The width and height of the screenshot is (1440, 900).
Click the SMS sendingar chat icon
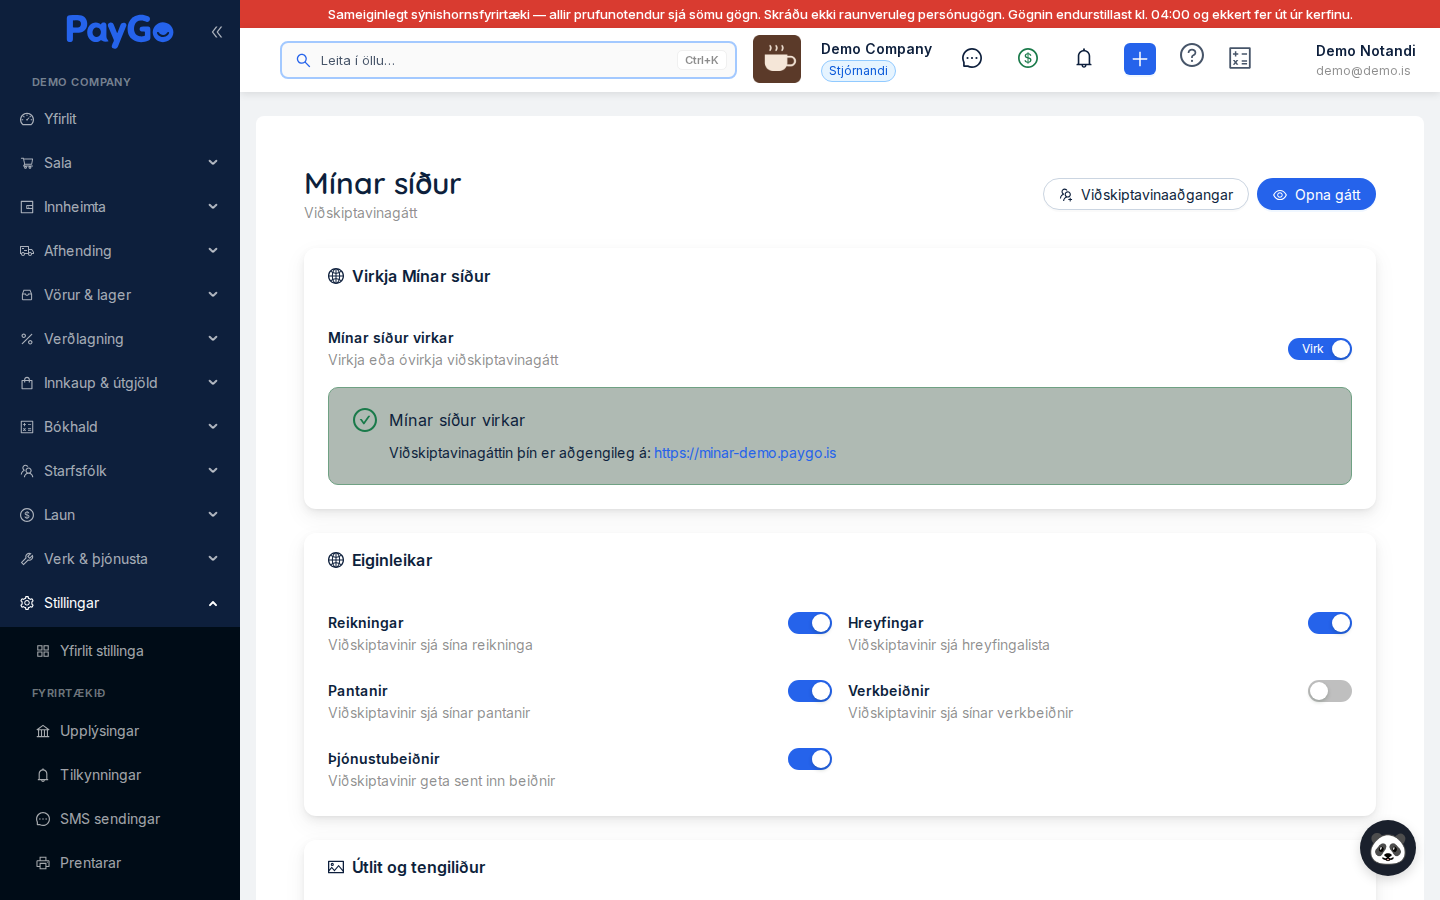click(x=43, y=819)
